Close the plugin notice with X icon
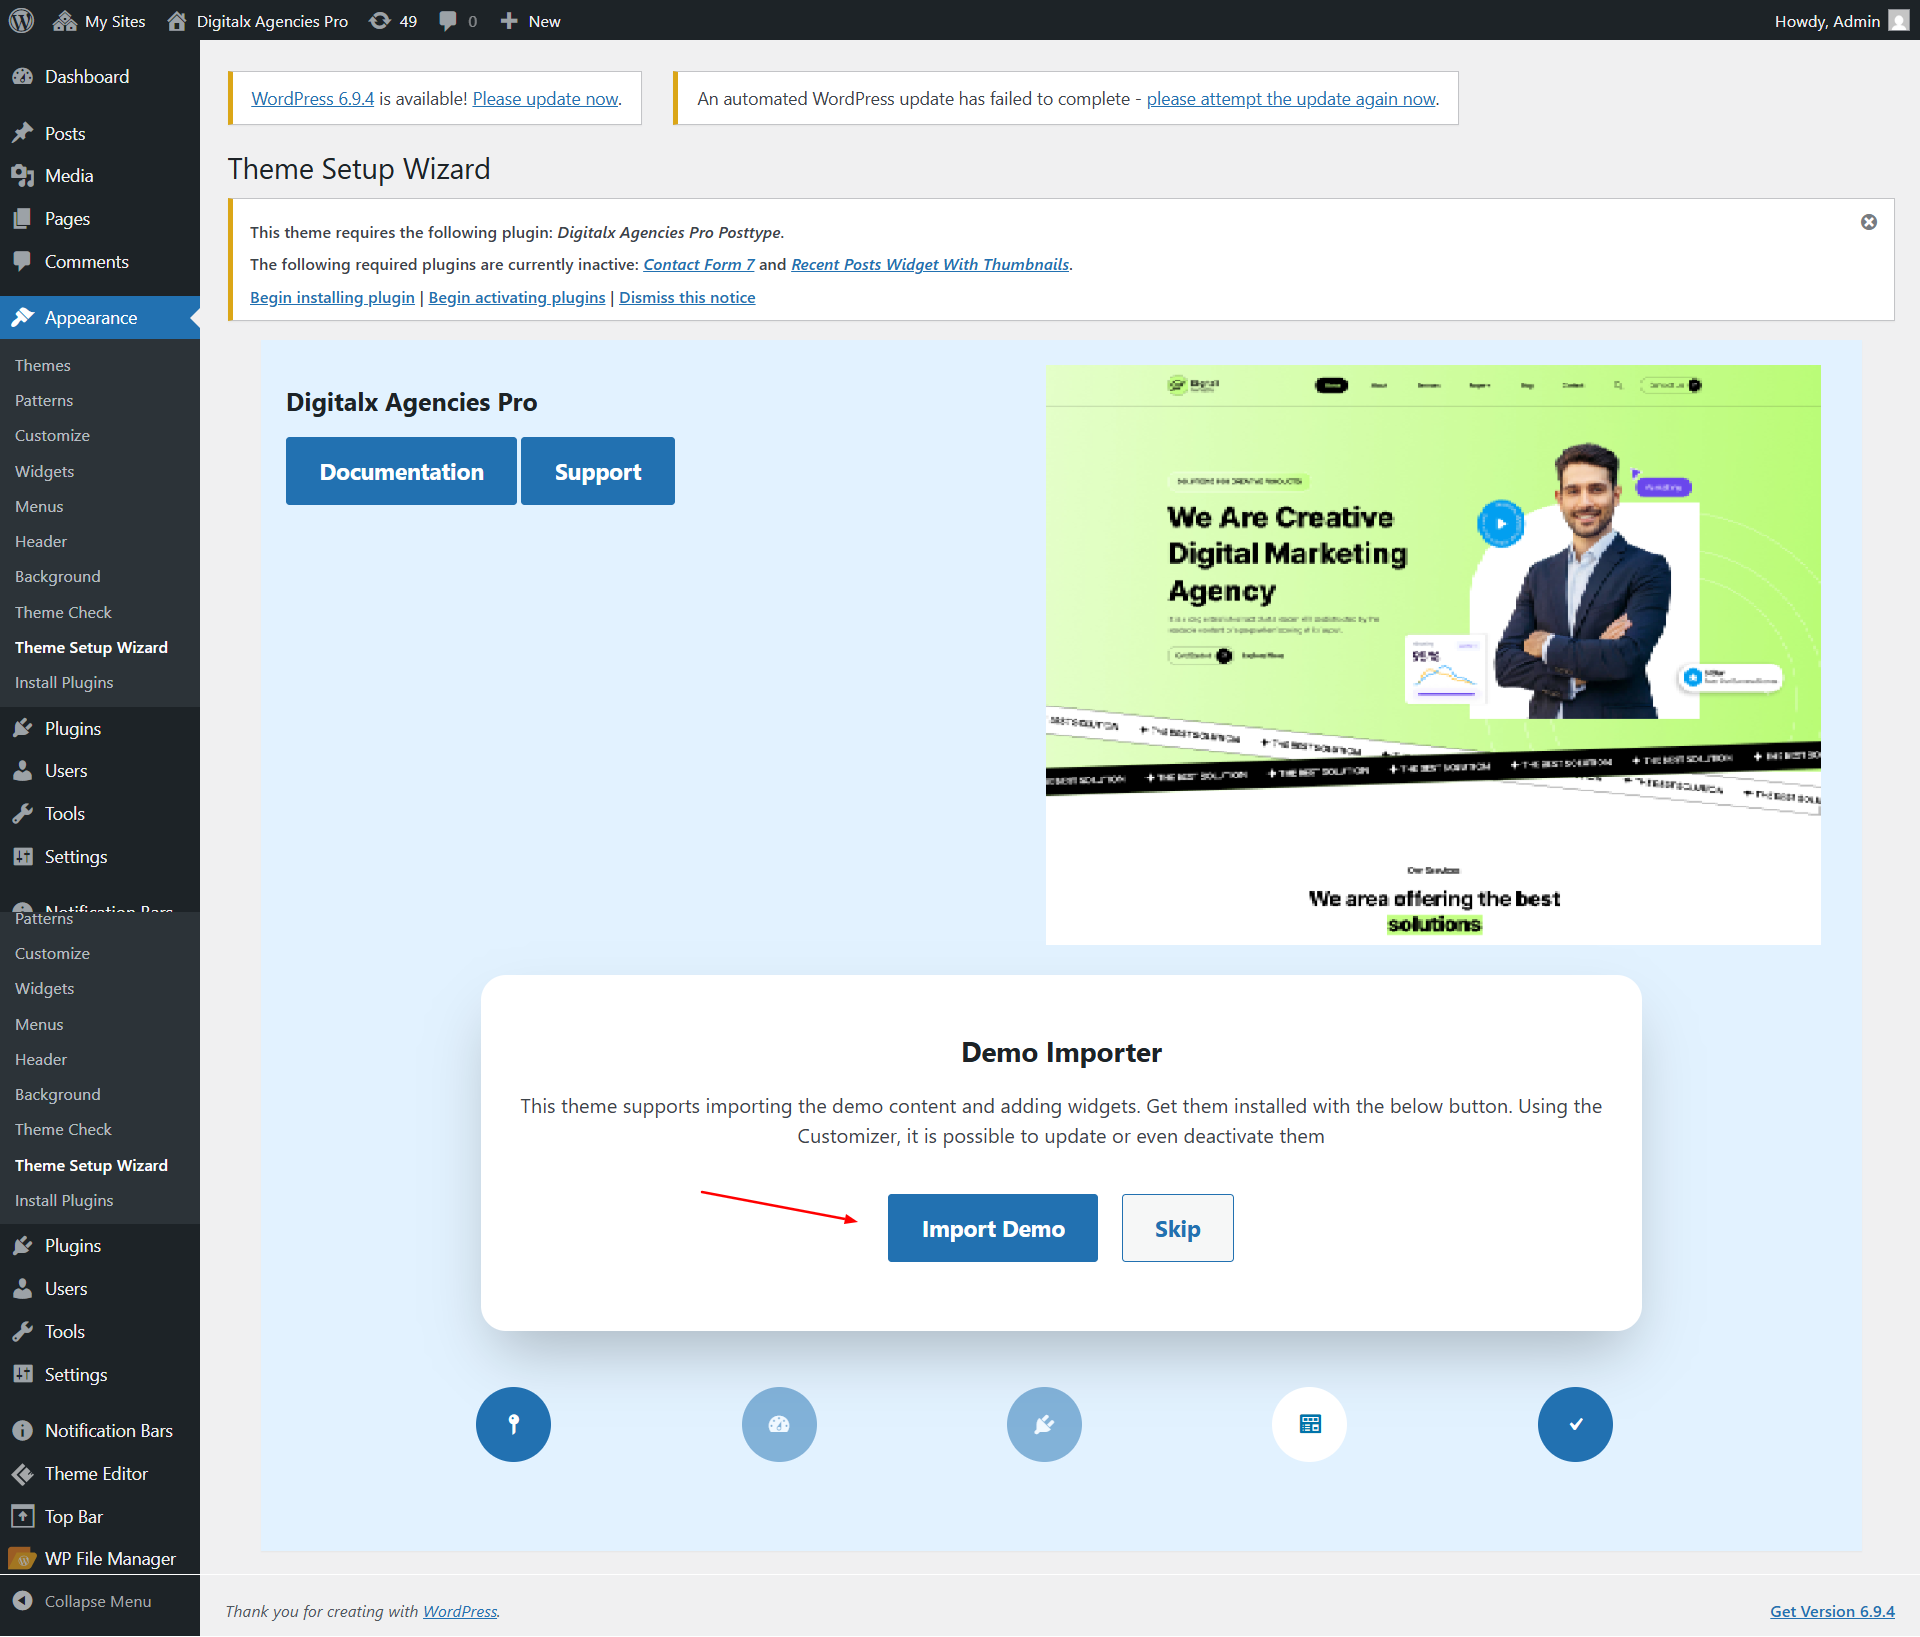 point(1869,222)
